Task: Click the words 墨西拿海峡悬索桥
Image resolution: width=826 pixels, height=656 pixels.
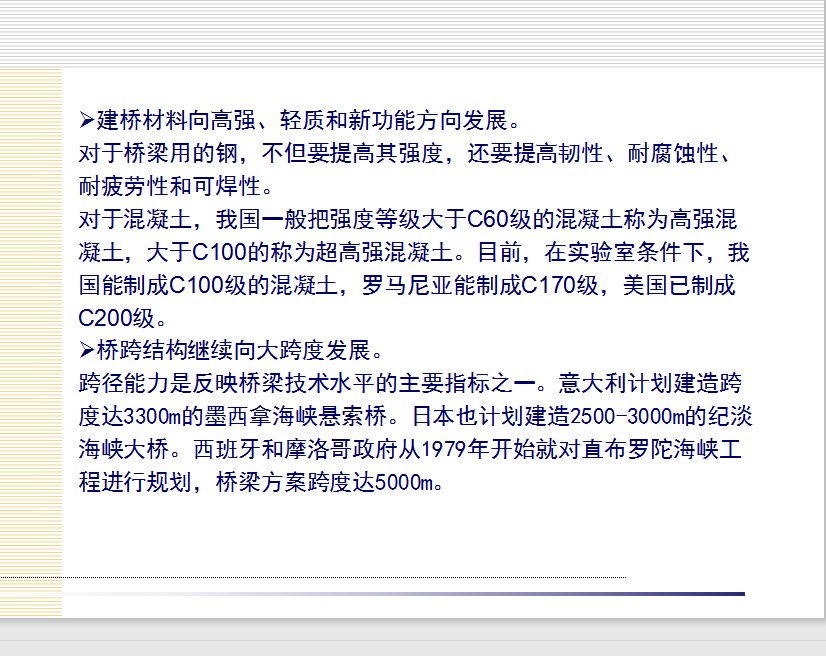Action: 296,416
